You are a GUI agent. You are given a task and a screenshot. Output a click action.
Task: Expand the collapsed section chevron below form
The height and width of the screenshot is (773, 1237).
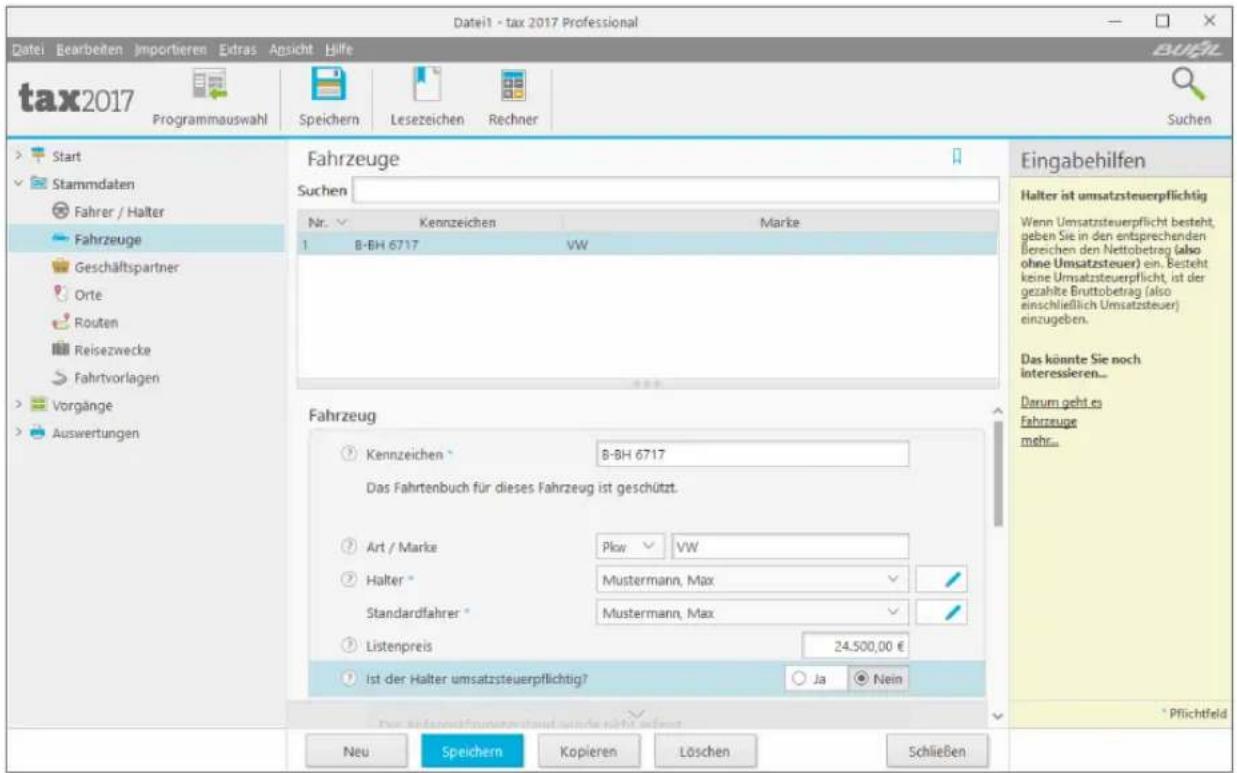click(x=635, y=712)
